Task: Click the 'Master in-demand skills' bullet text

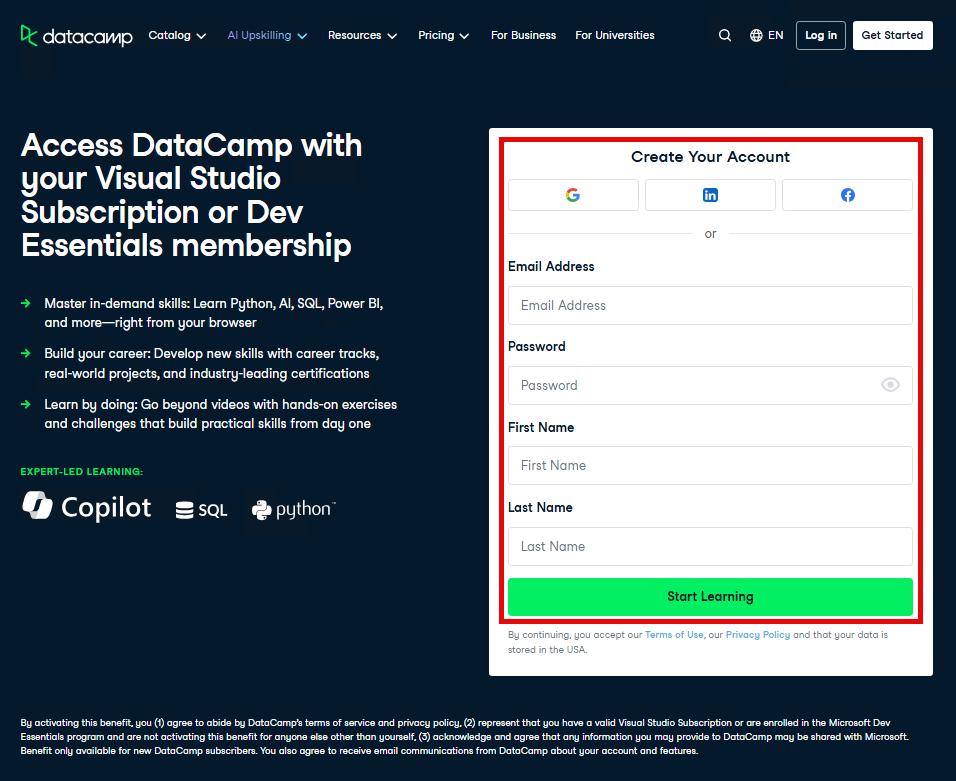Action: pos(213,313)
